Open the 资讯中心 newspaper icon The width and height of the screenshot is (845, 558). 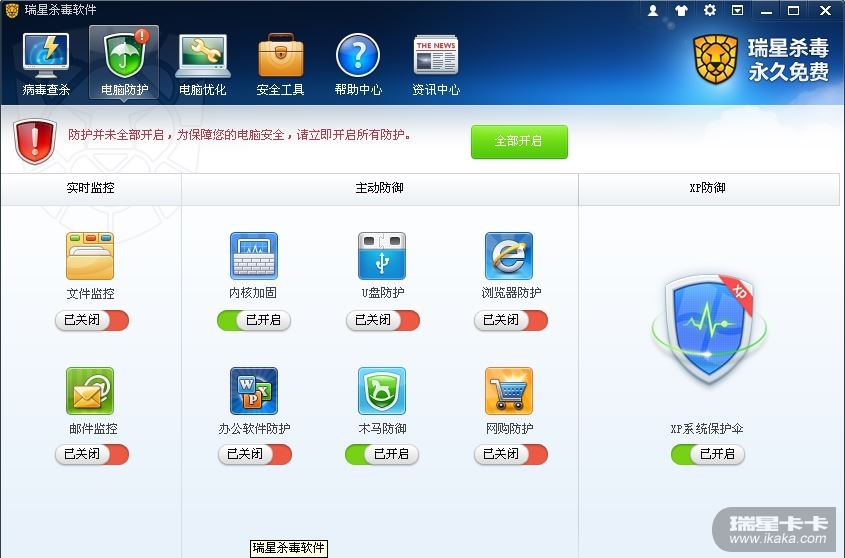(436, 54)
